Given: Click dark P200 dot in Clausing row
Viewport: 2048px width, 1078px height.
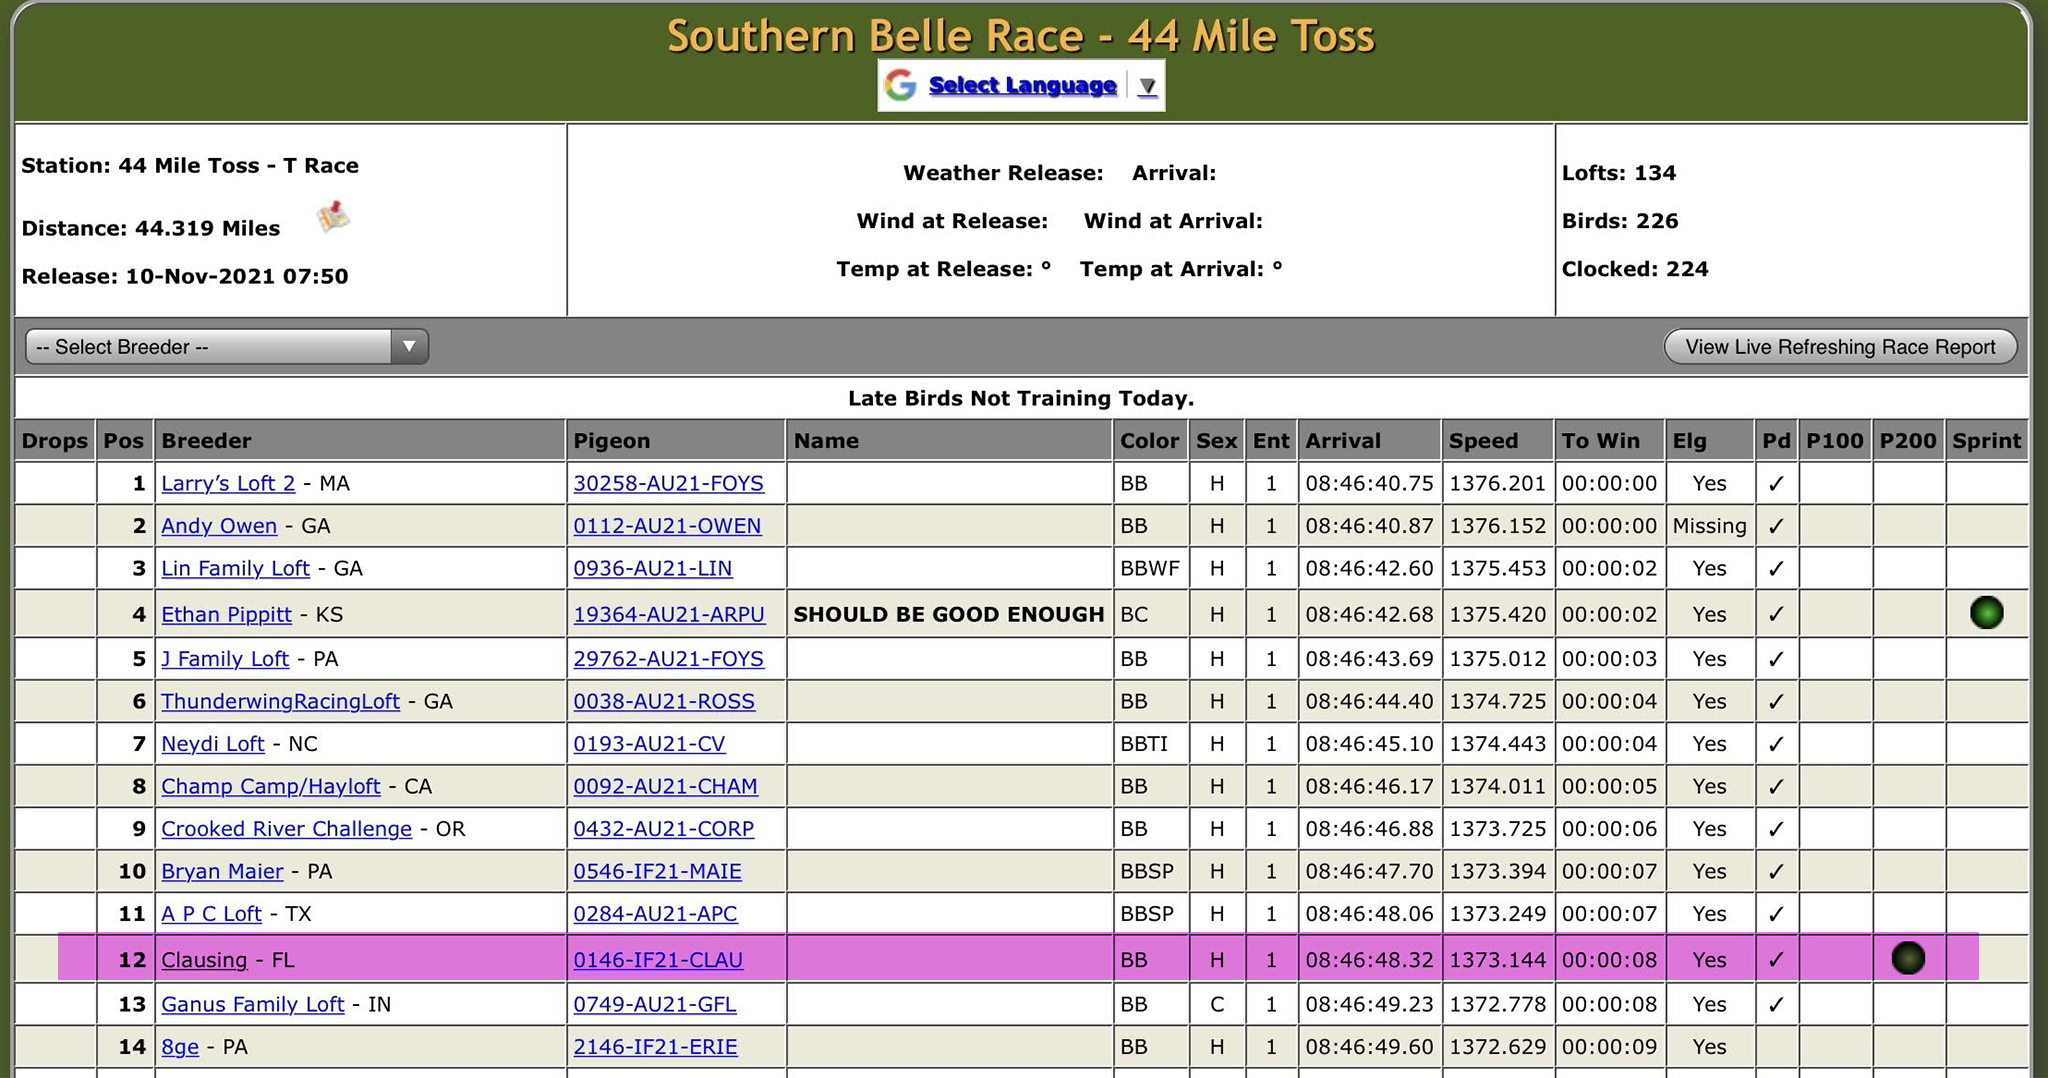Looking at the screenshot, I should [1907, 958].
